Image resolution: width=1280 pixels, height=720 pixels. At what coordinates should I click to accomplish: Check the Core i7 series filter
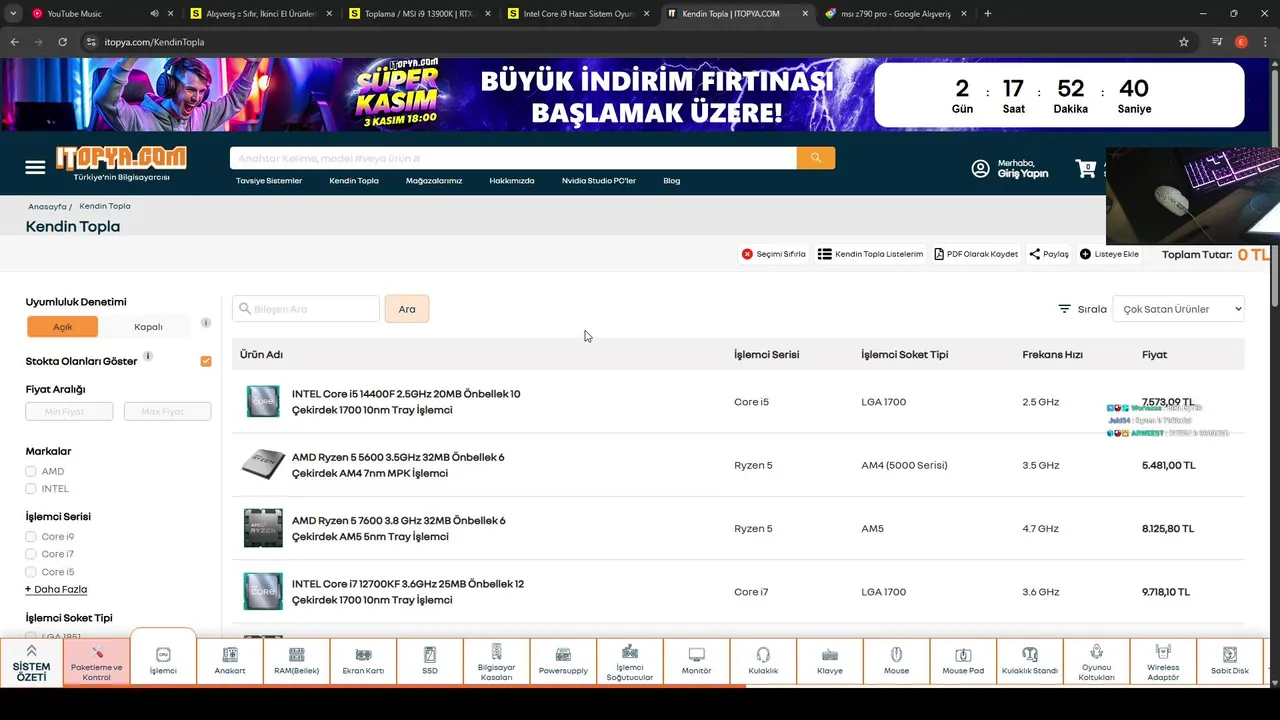click(x=31, y=554)
